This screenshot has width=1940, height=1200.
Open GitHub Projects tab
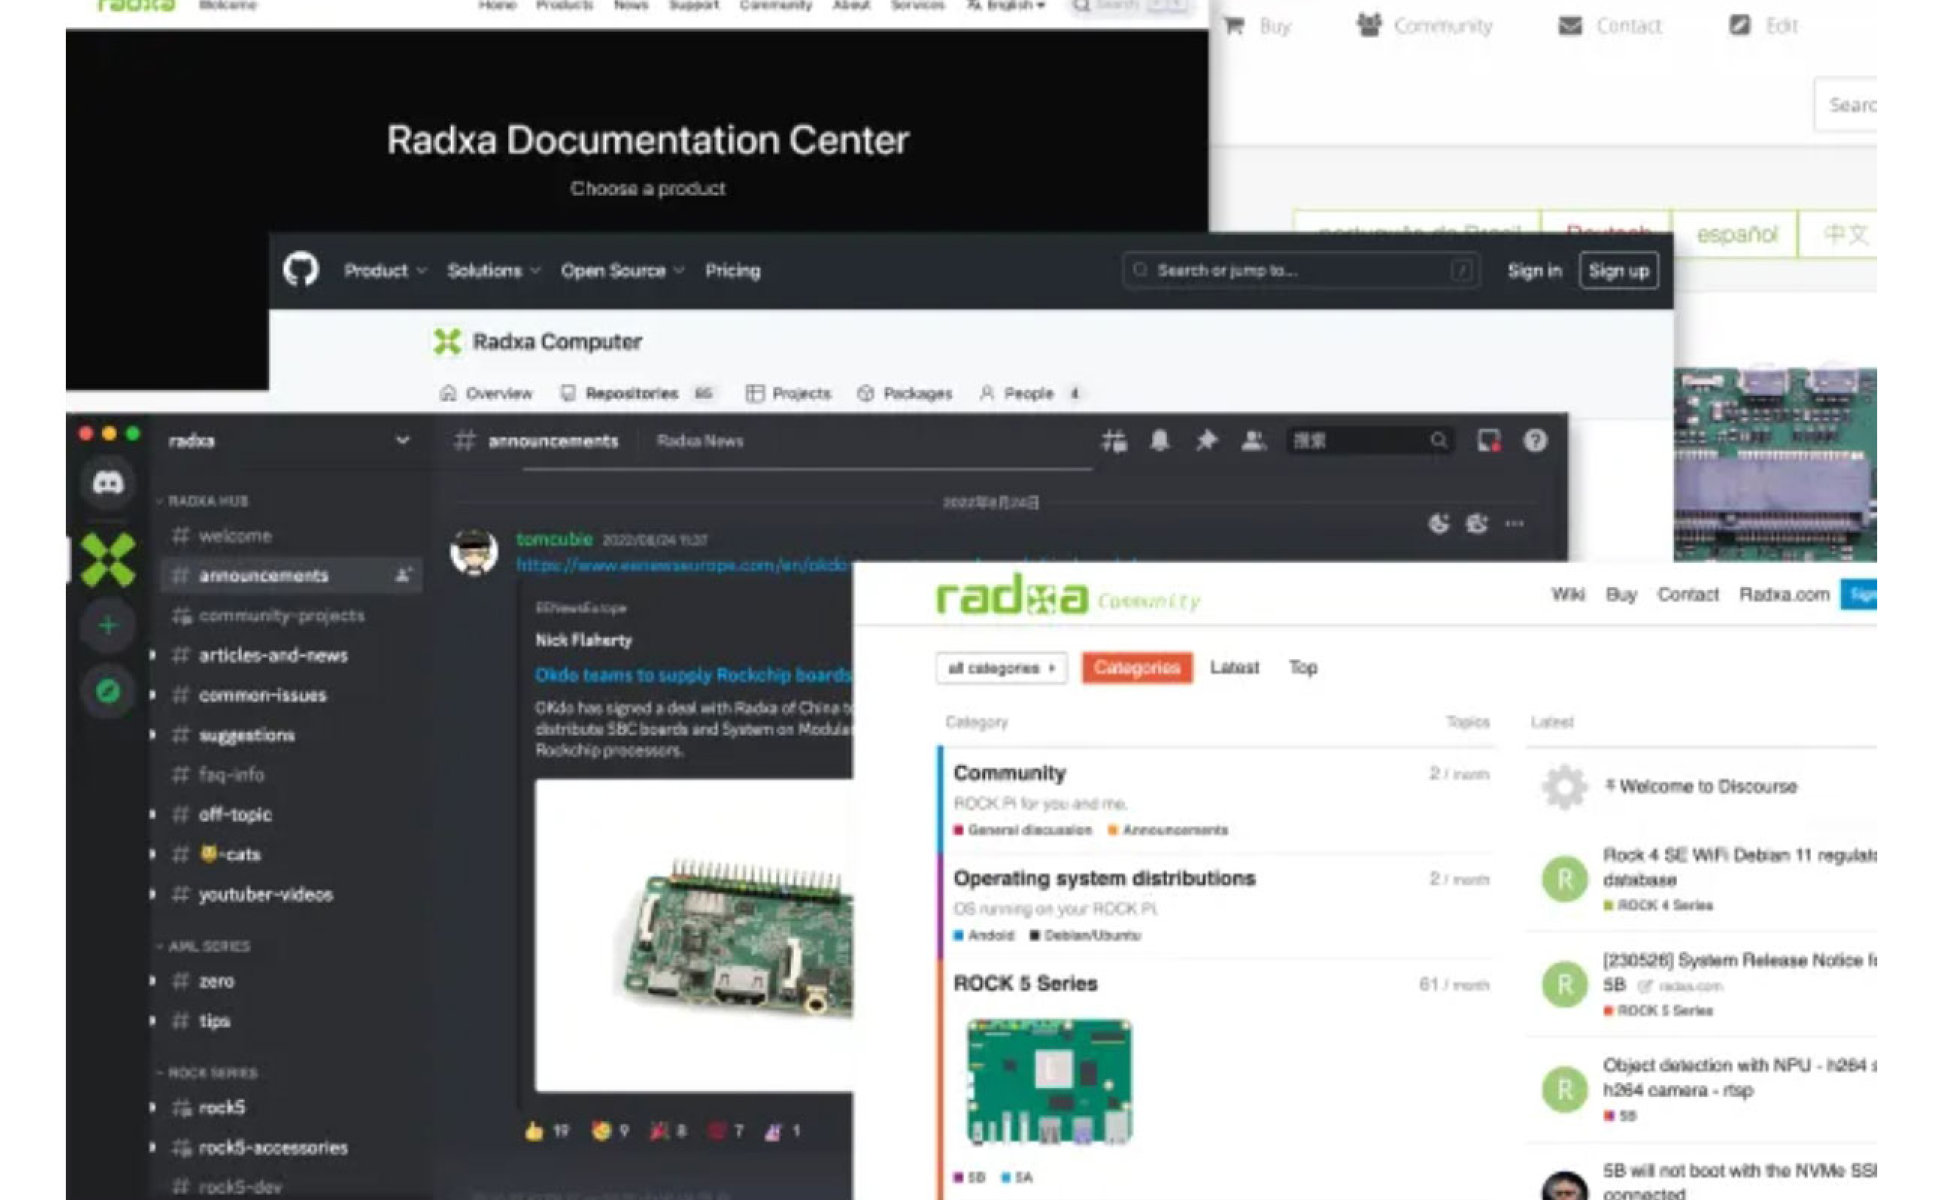[x=788, y=393]
